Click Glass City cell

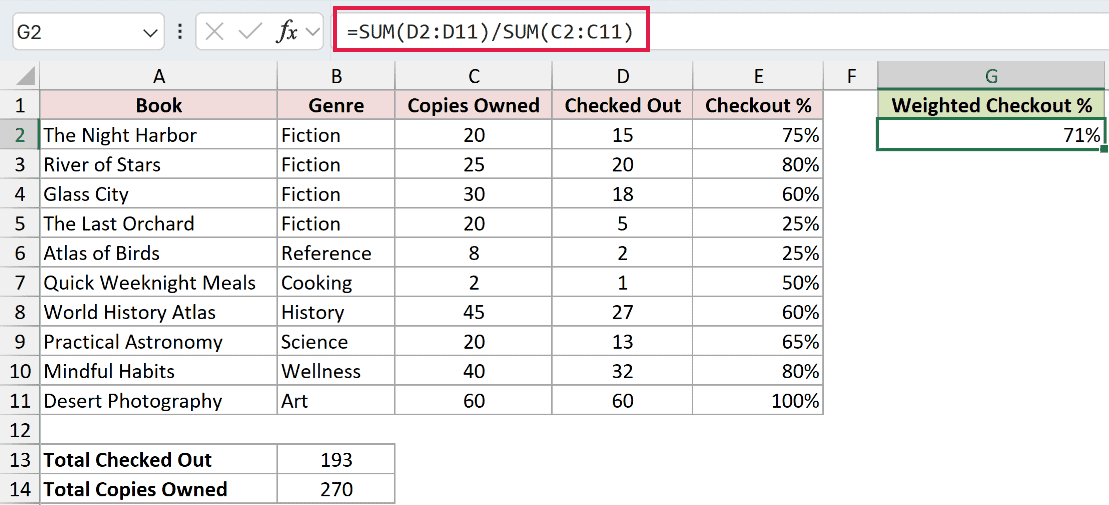(x=158, y=195)
